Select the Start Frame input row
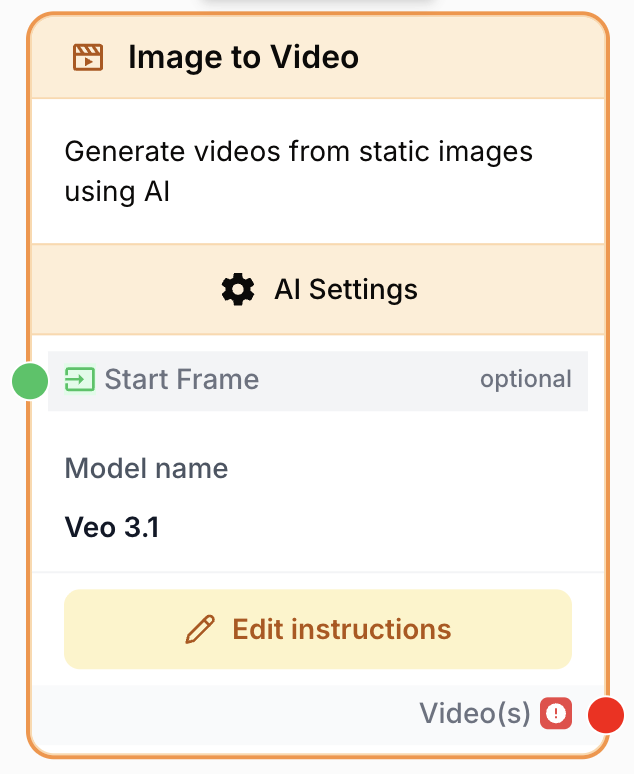This screenshot has height=774, width=634. (318, 381)
